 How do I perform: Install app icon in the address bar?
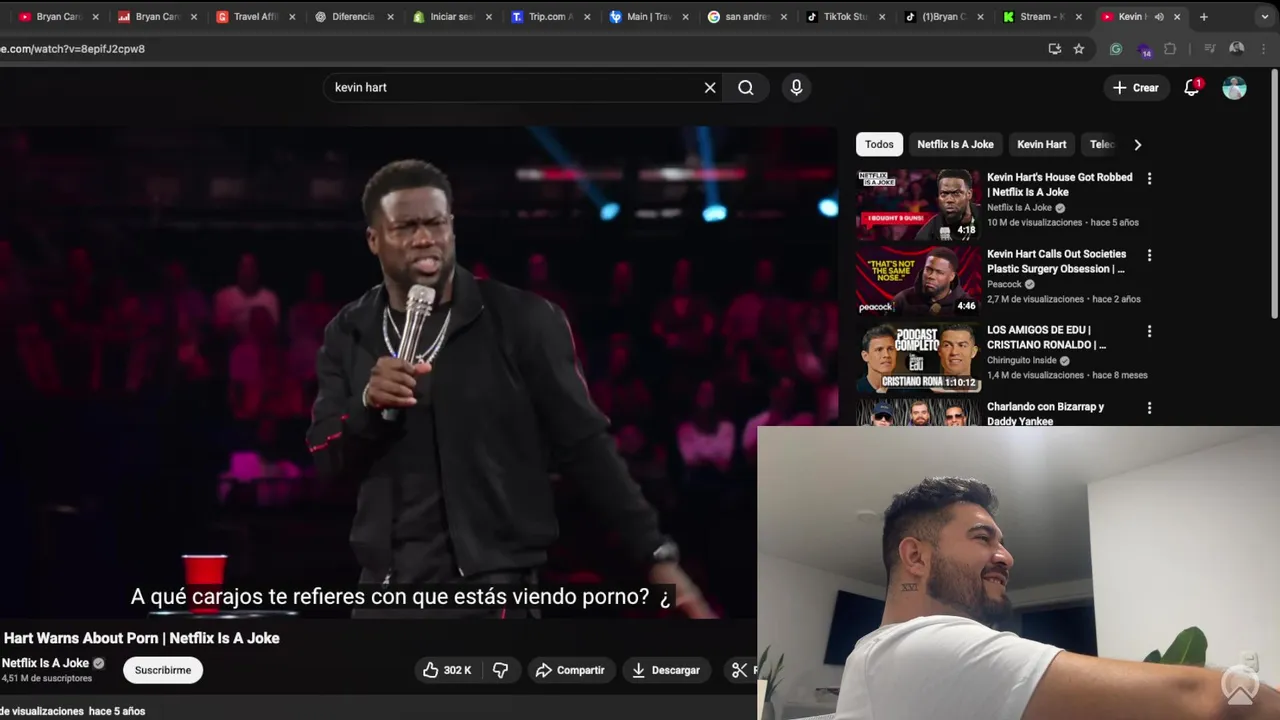1054,49
